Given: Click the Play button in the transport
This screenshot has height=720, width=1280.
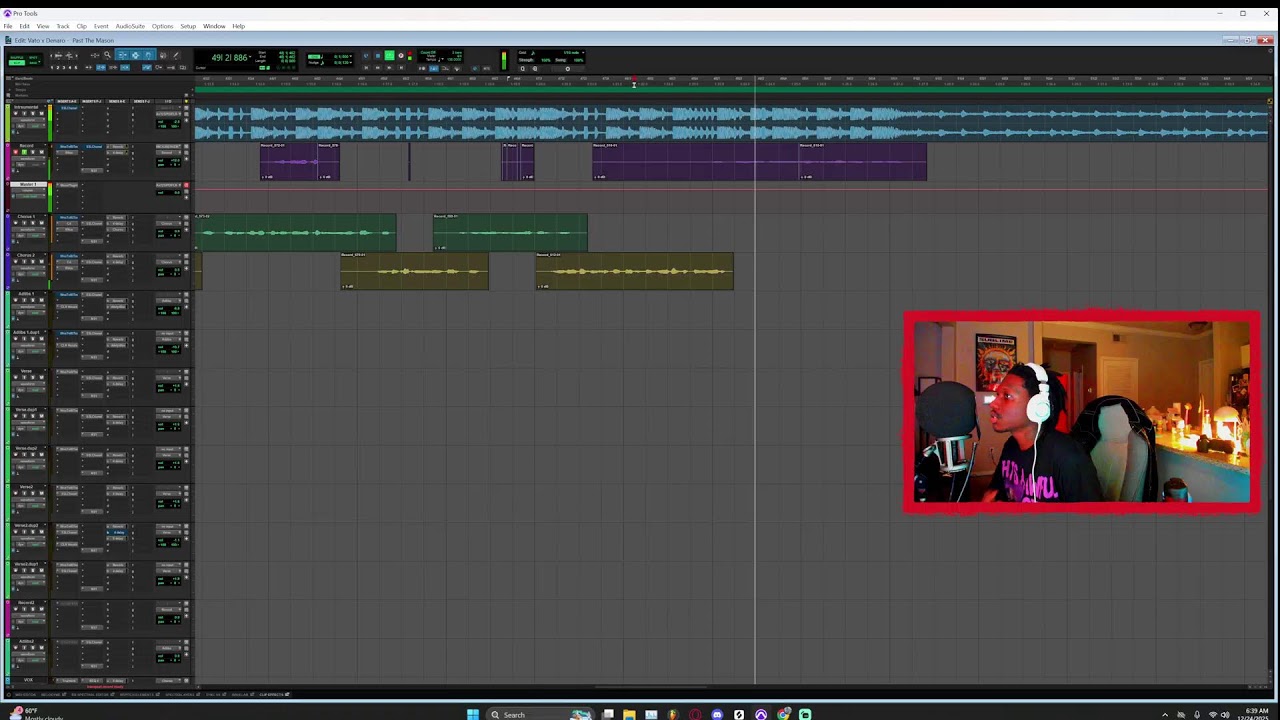Looking at the screenshot, I should tap(389, 55).
